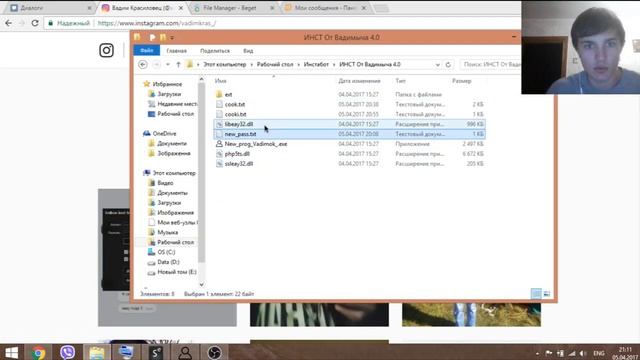Switch to Мои сообщения browser tab
The image size is (640, 360).
tap(326, 8)
